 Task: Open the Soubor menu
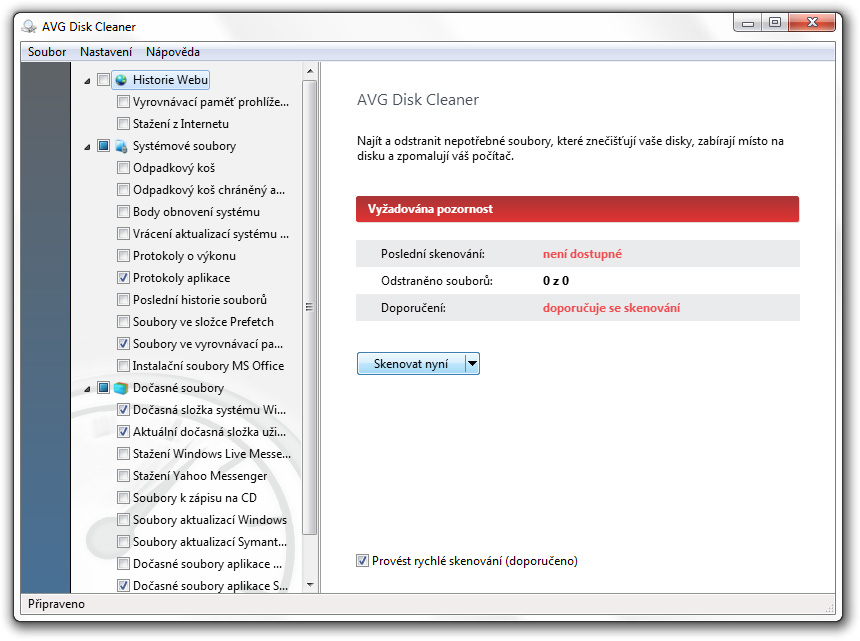(47, 52)
